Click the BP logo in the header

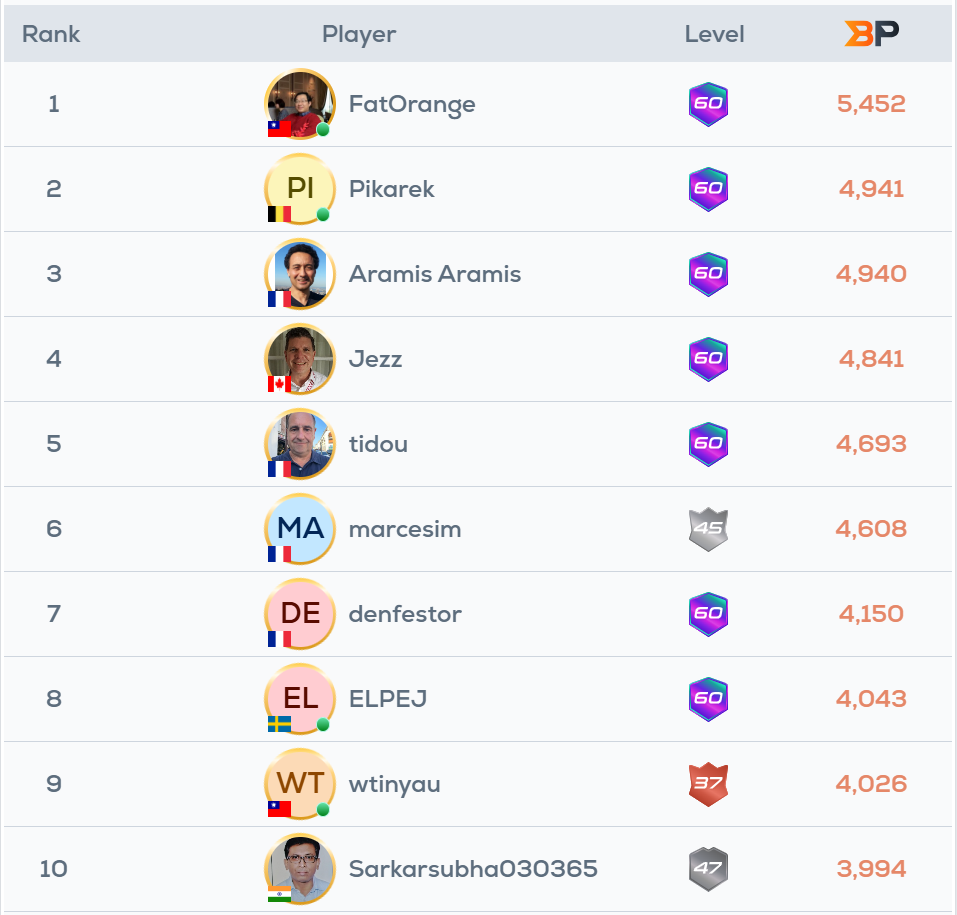click(x=871, y=33)
